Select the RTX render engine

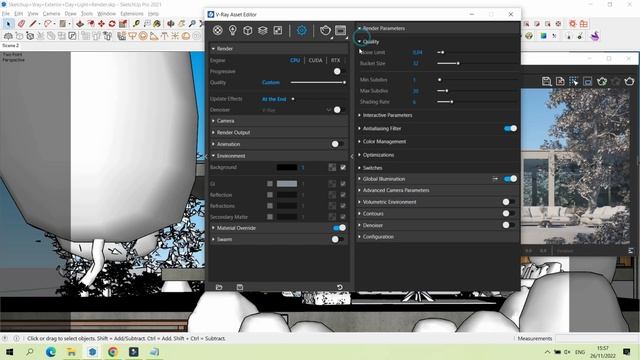coord(336,60)
